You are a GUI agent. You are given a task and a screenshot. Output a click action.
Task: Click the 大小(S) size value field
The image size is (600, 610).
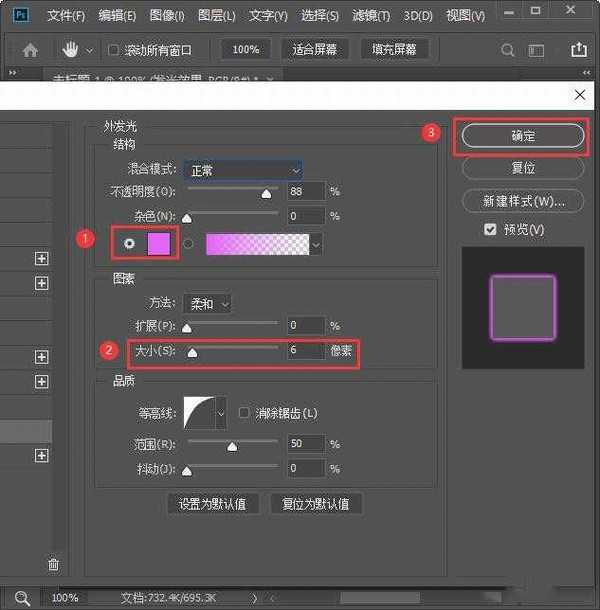click(306, 351)
